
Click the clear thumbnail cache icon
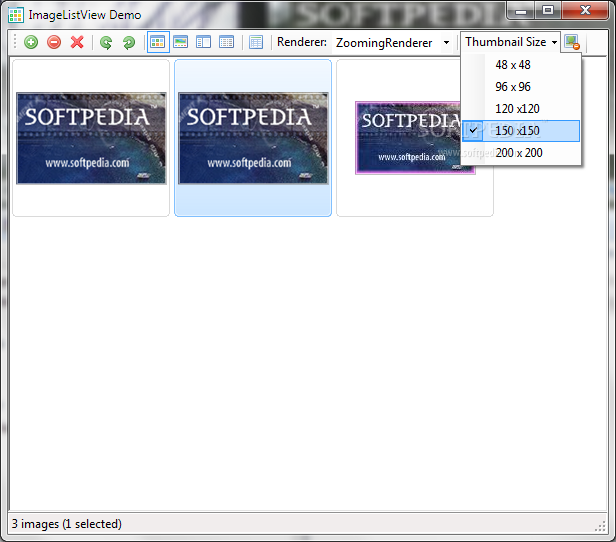coord(572,42)
